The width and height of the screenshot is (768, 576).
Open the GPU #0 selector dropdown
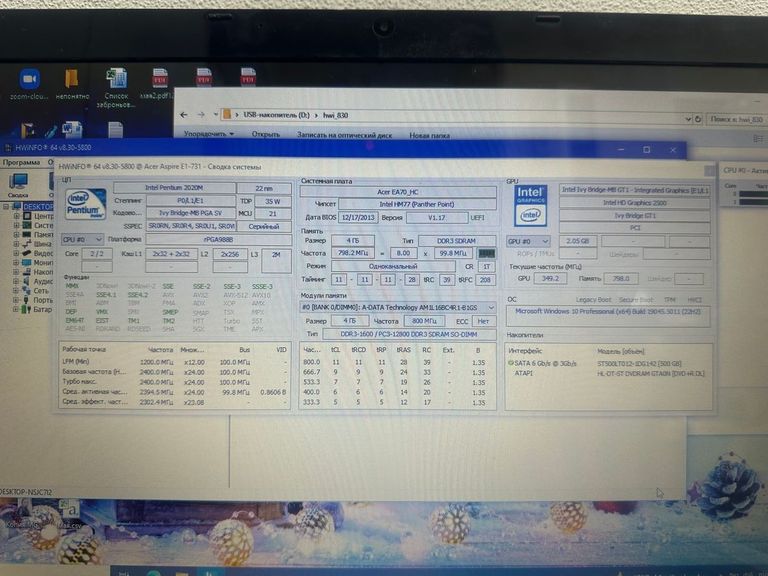[x=528, y=241]
